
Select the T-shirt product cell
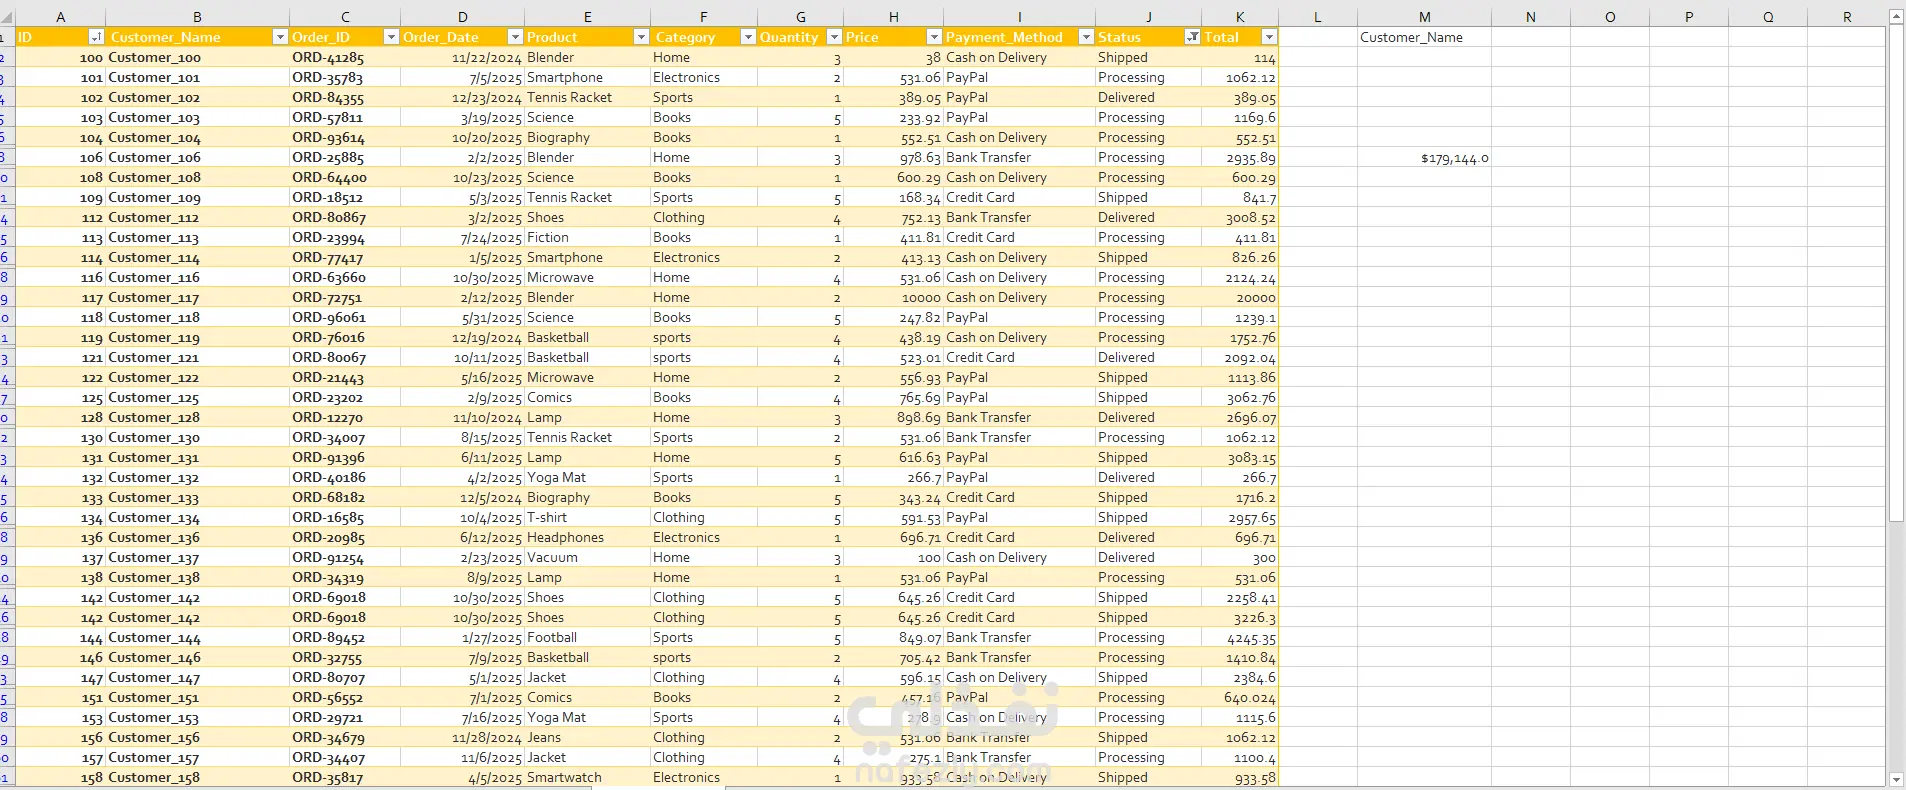click(x=587, y=517)
